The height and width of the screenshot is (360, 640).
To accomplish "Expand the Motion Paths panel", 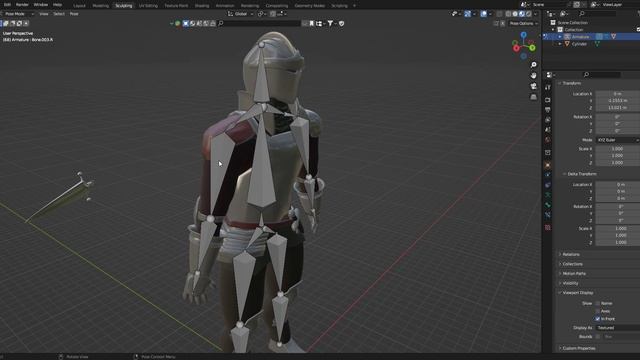I will (x=573, y=273).
